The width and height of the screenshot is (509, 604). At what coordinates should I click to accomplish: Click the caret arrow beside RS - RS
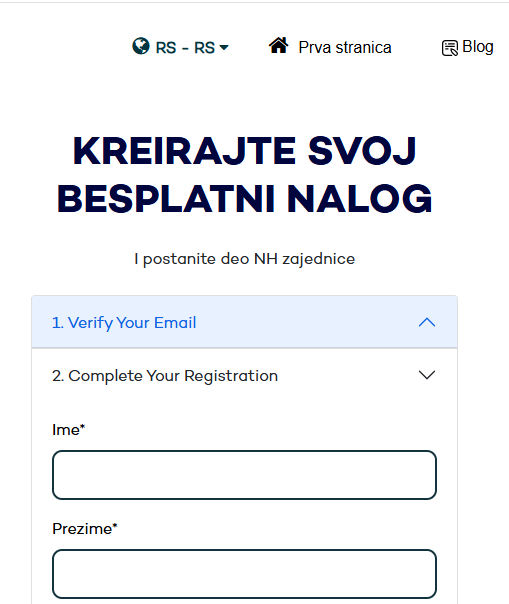coord(224,48)
